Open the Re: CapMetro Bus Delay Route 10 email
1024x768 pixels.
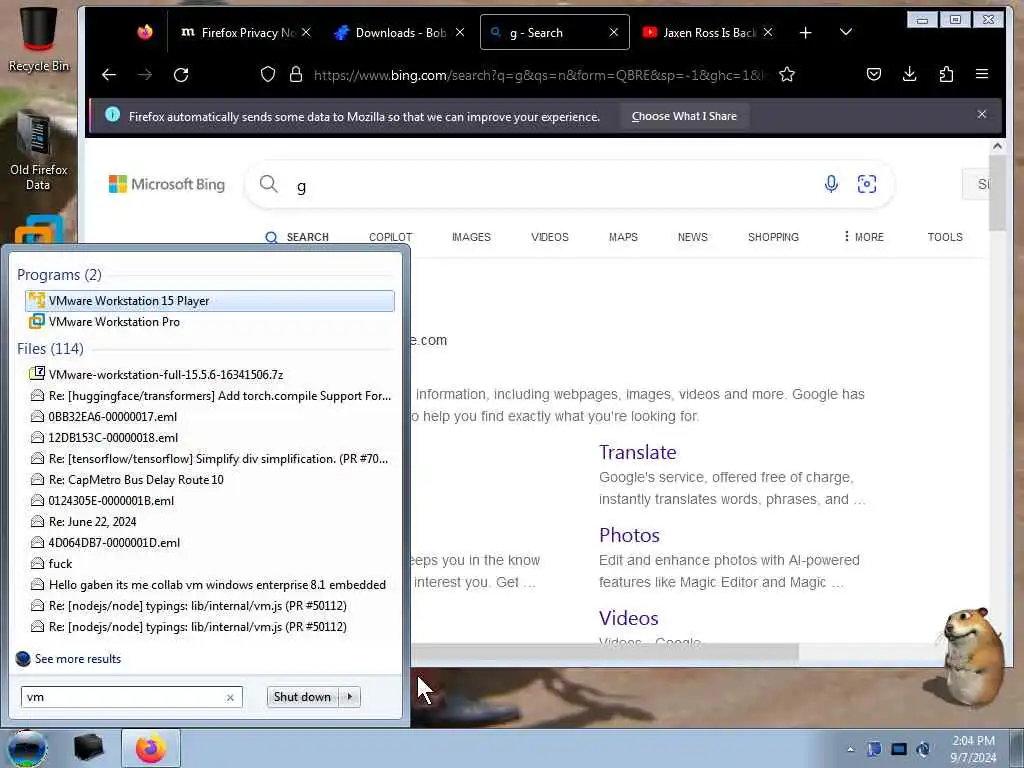[210, 479]
